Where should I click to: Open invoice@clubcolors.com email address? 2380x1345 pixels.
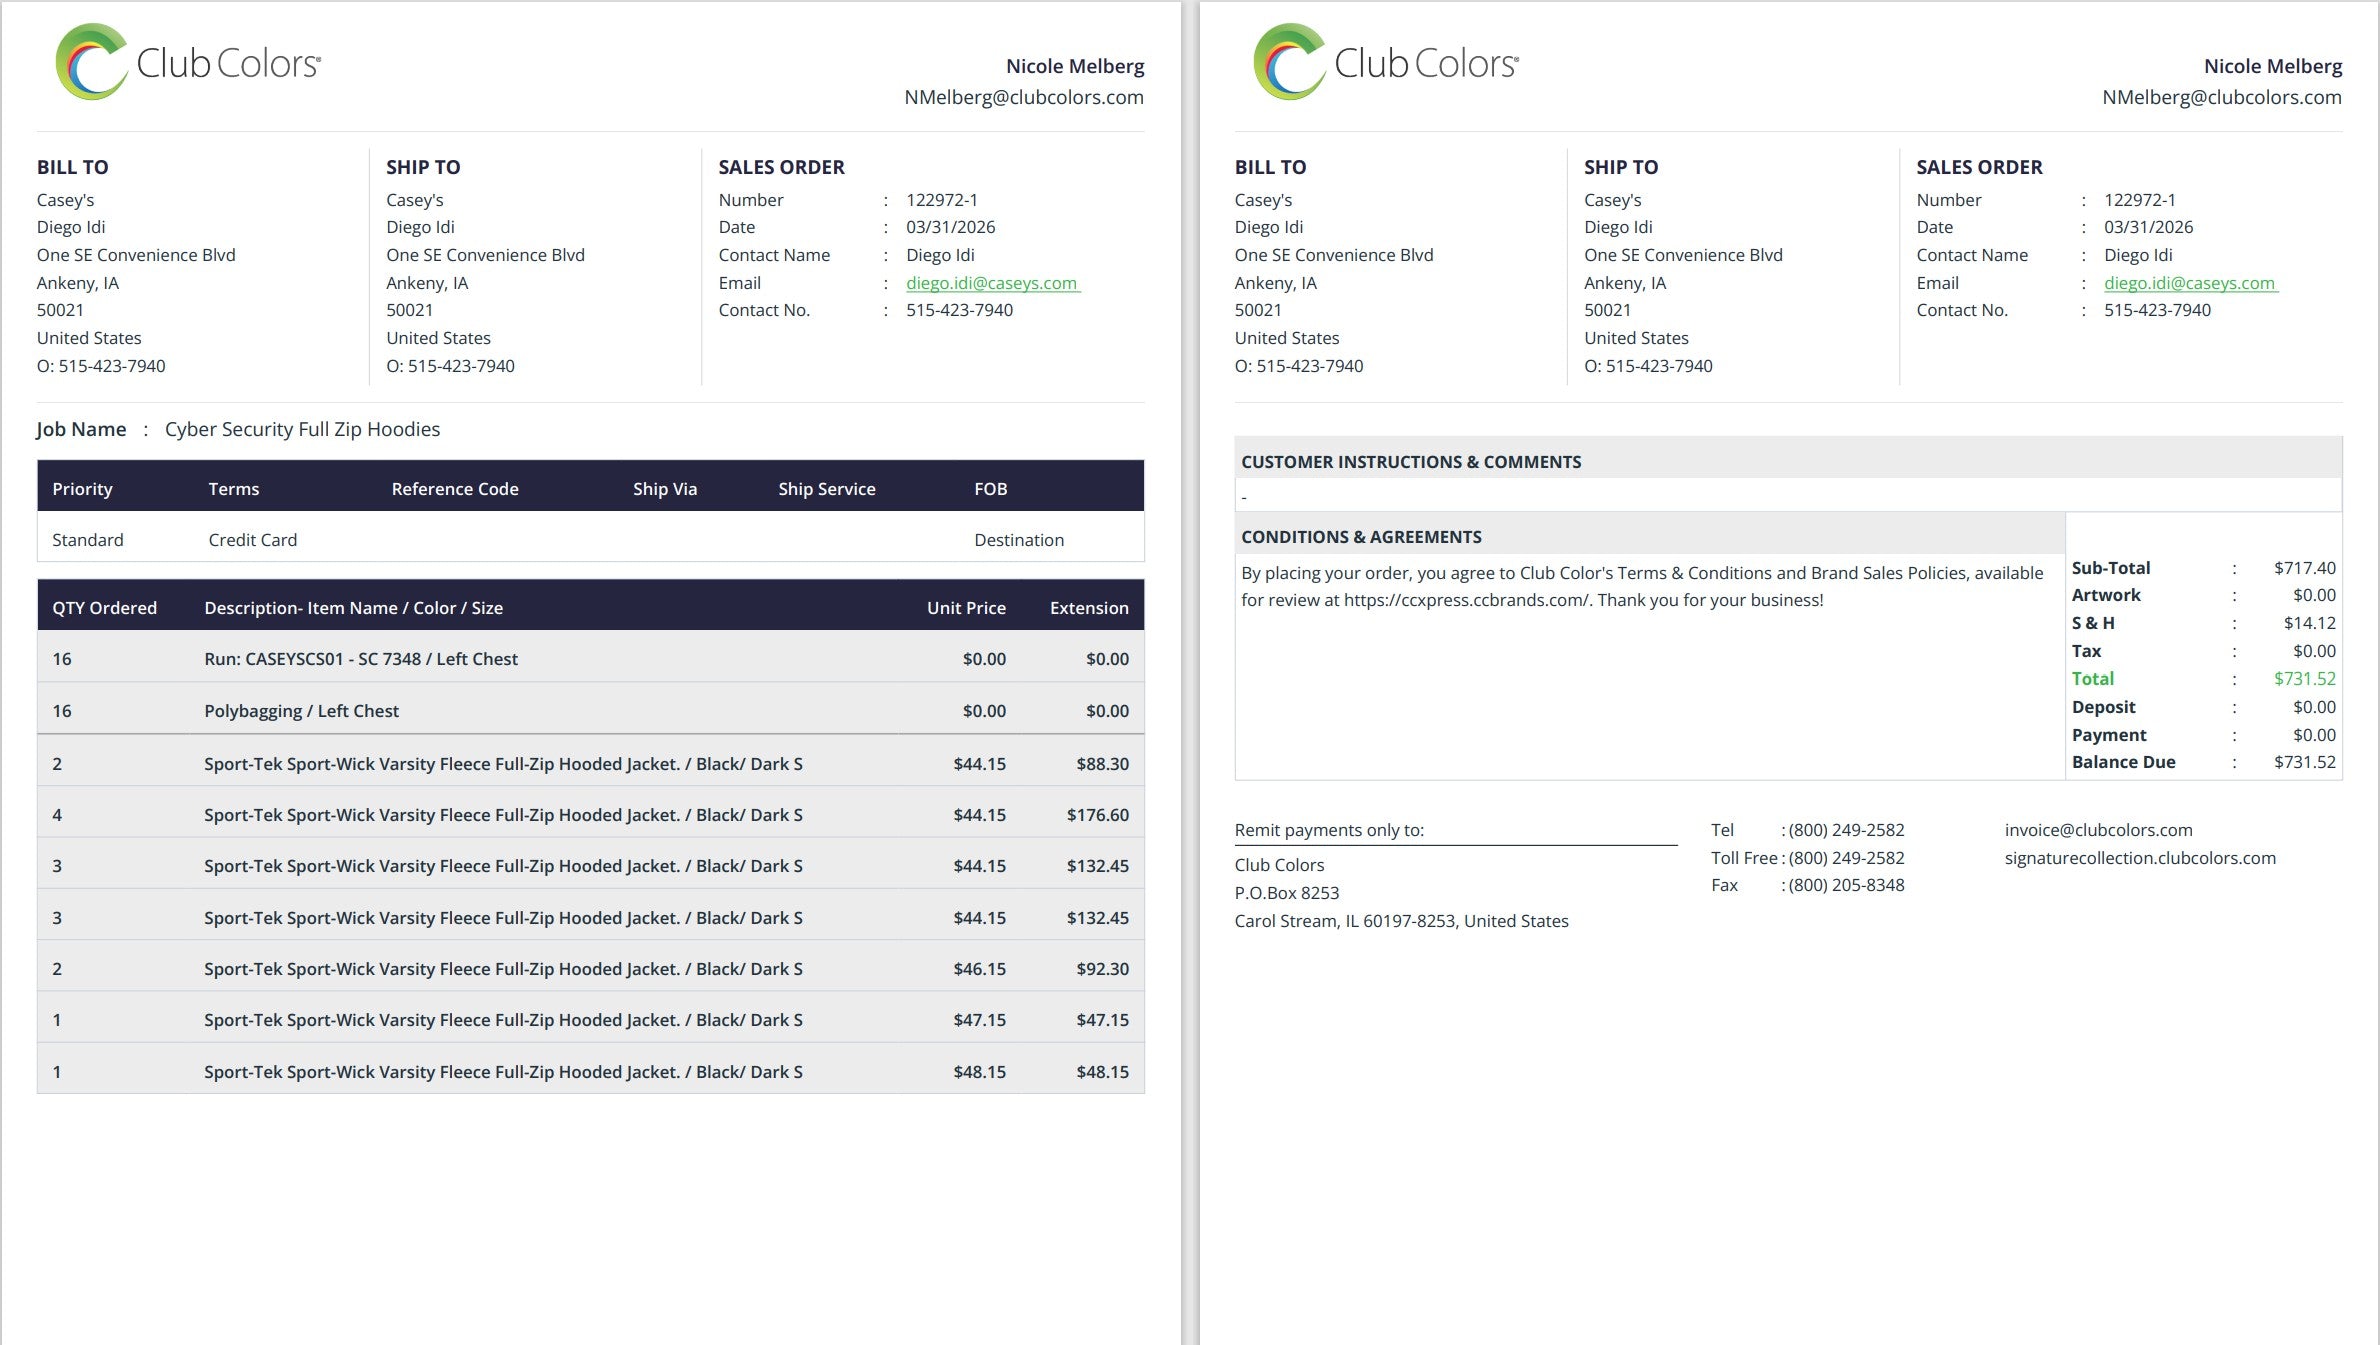pos(2098,830)
